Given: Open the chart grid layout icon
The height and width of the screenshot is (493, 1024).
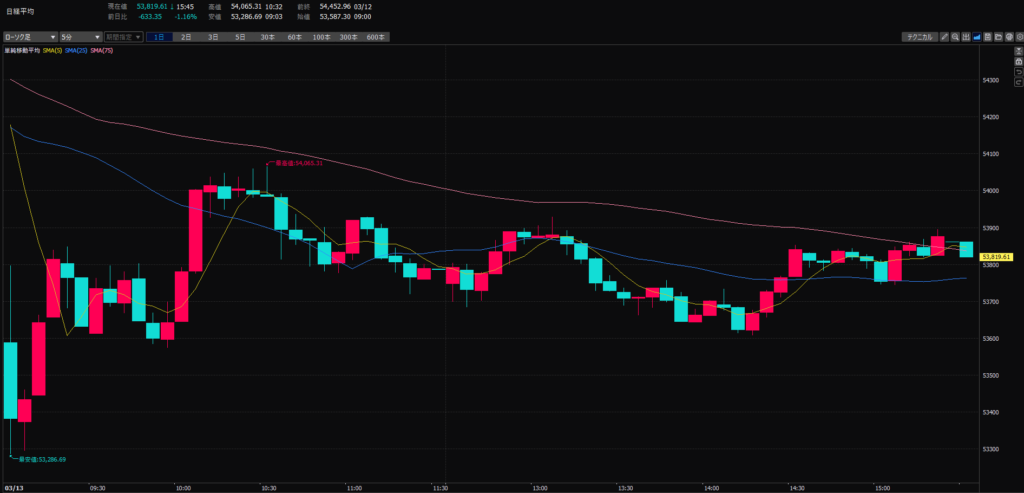Looking at the screenshot, I should point(966,37).
